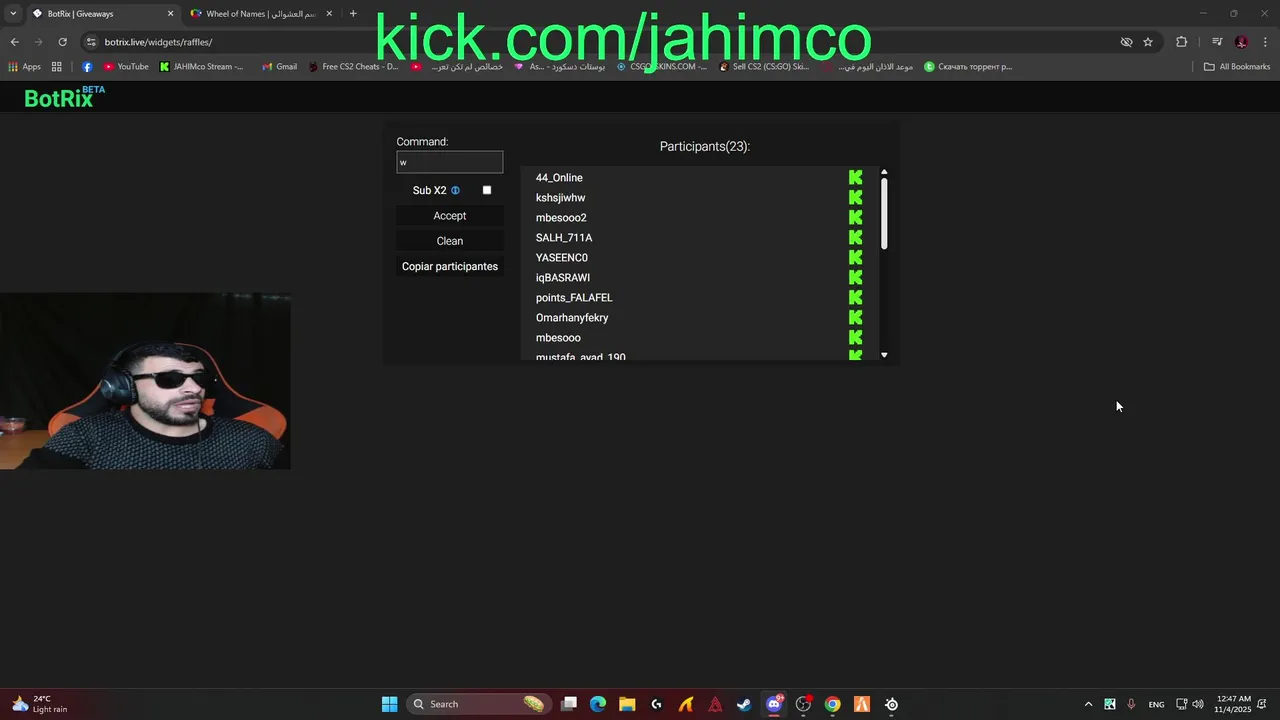Click Kick icon beside 44_Online
Viewport: 1280px width, 720px height.
pos(855,177)
